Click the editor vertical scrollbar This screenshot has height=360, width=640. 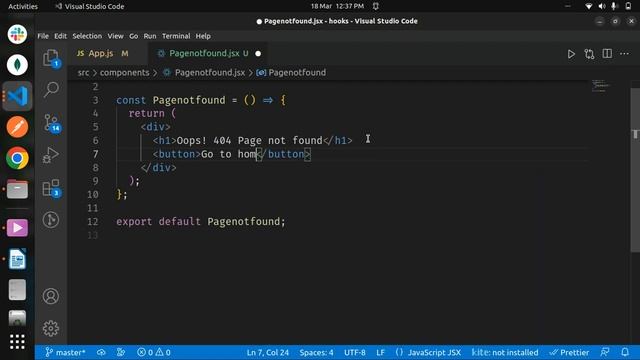pos(635,171)
